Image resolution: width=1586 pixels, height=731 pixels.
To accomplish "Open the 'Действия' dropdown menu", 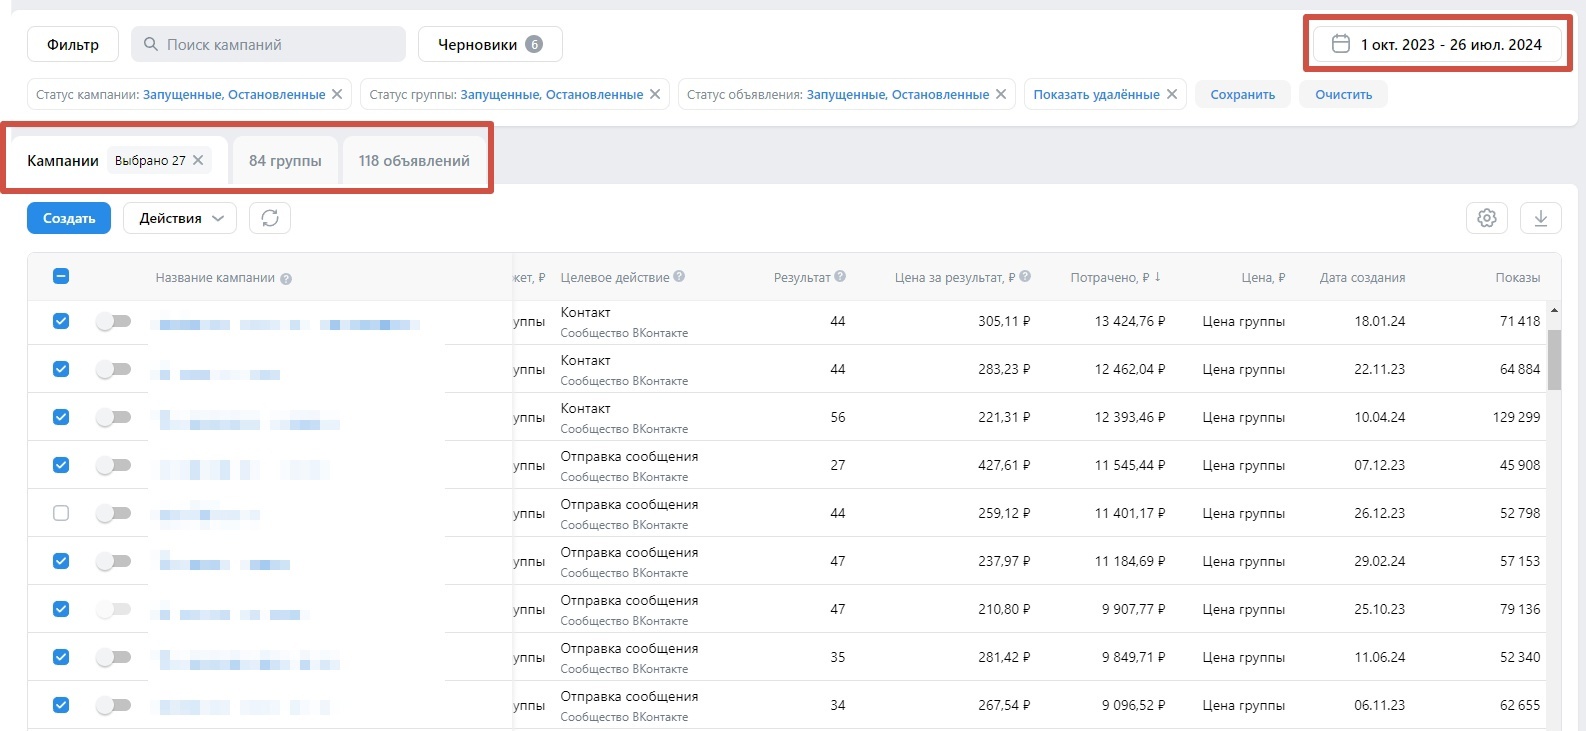I will 180,218.
